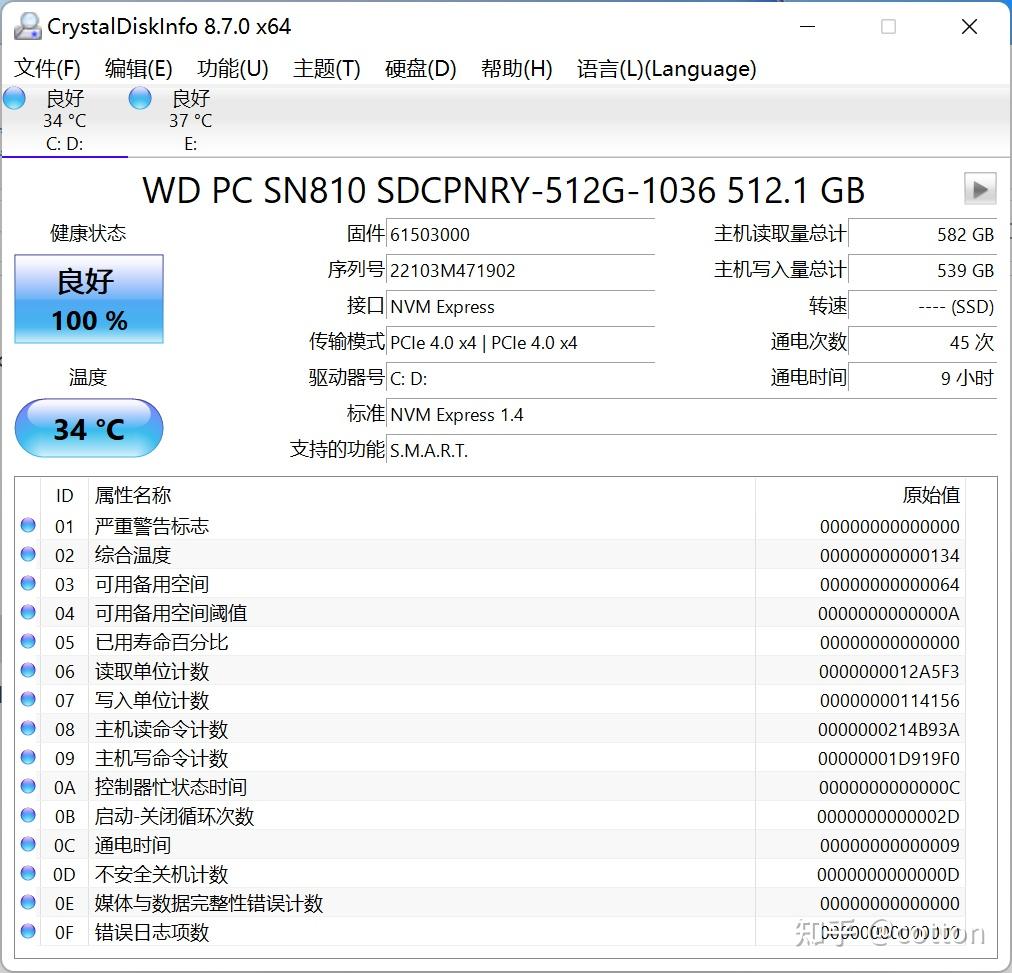Click the 固件 firmware value field
Image resolution: width=1012 pixels, height=973 pixels.
(520, 234)
